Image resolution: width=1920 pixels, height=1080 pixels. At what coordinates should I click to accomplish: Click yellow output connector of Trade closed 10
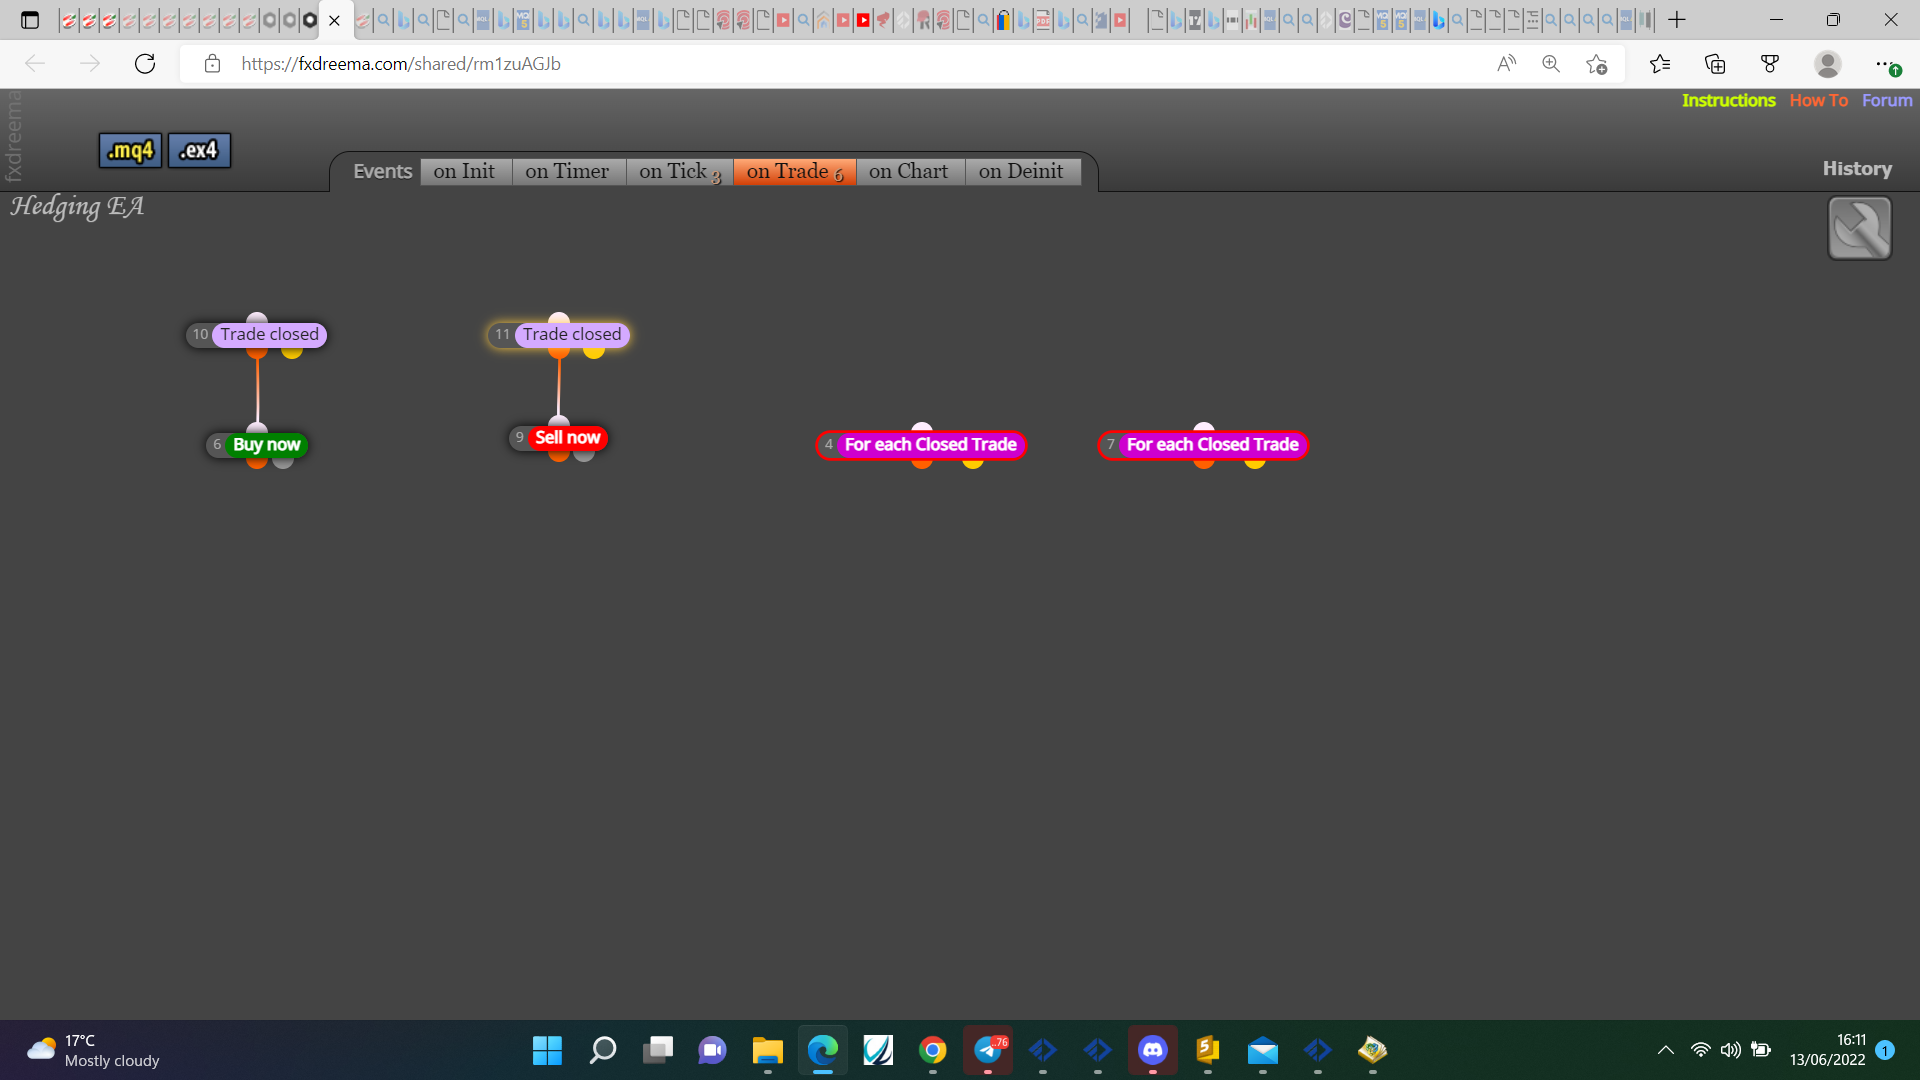click(x=292, y=351)
